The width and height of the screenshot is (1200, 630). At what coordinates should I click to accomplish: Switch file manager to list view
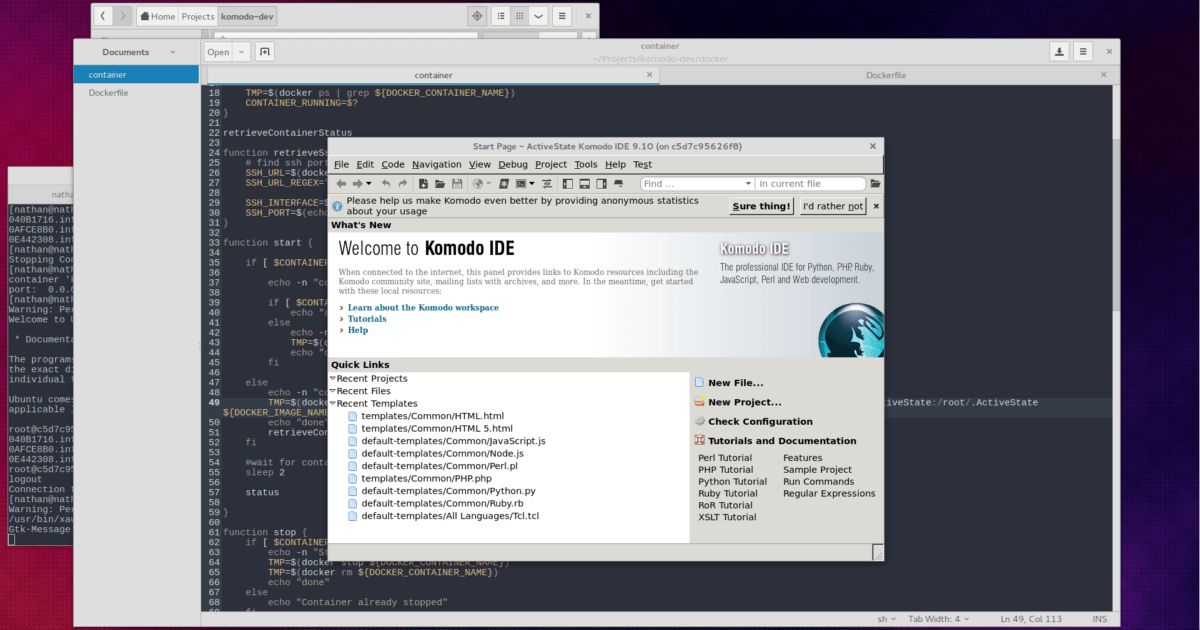(502, 16)
